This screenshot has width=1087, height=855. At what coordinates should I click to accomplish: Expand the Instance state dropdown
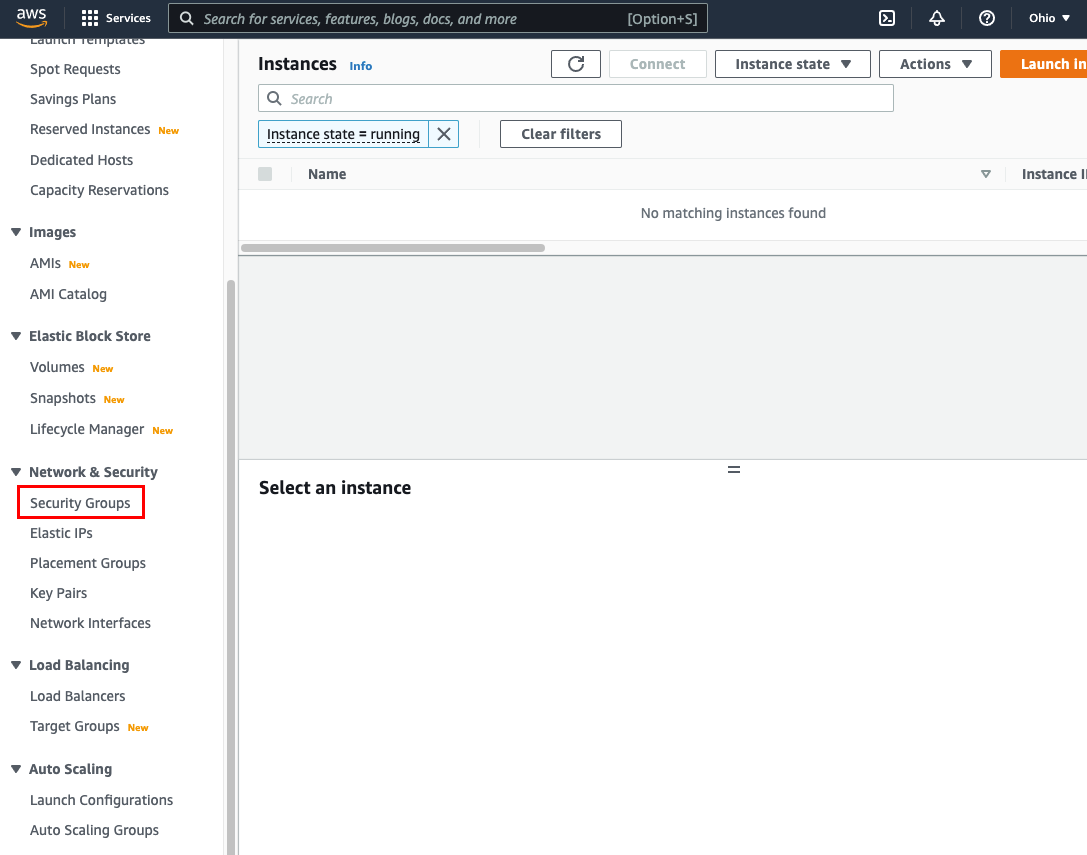792,64
